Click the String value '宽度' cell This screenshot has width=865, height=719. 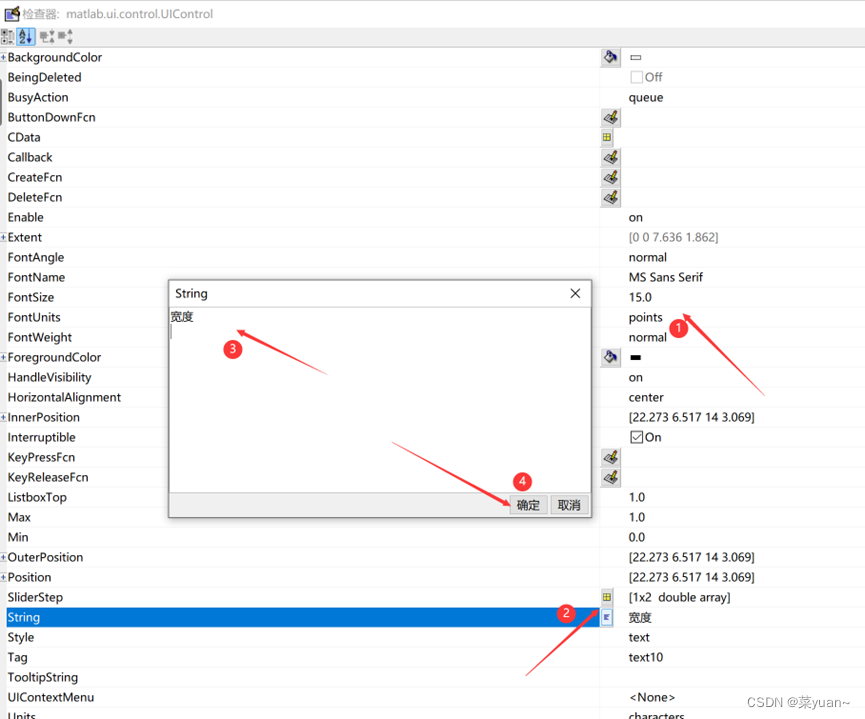(x=640, y=617)
